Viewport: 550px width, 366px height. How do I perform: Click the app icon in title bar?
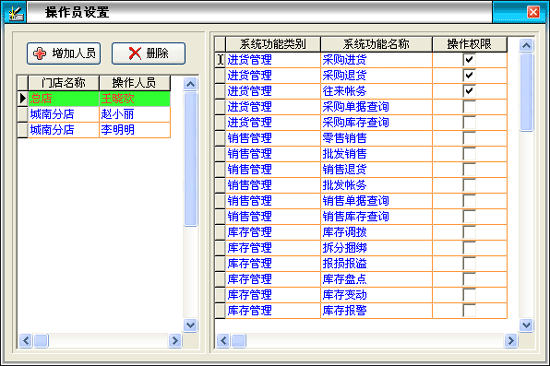(15, 13)
